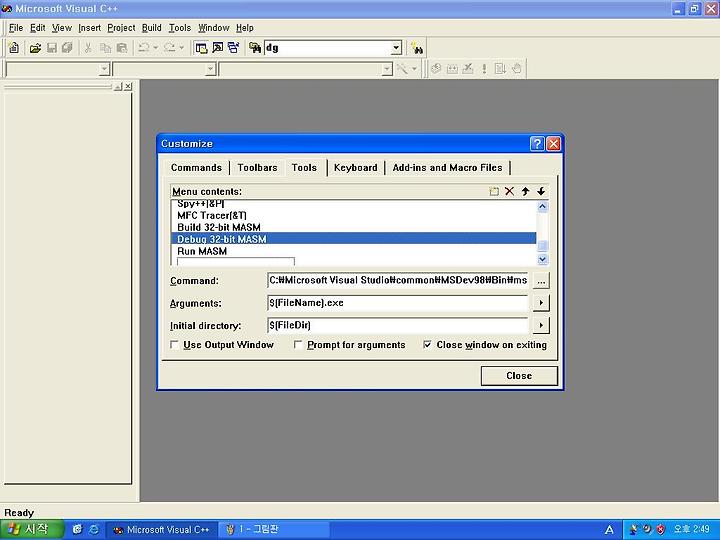Click the Search binoculars icon after find box
The height and width of the screenshot is (540, 720).
click(x=417, y=48)
